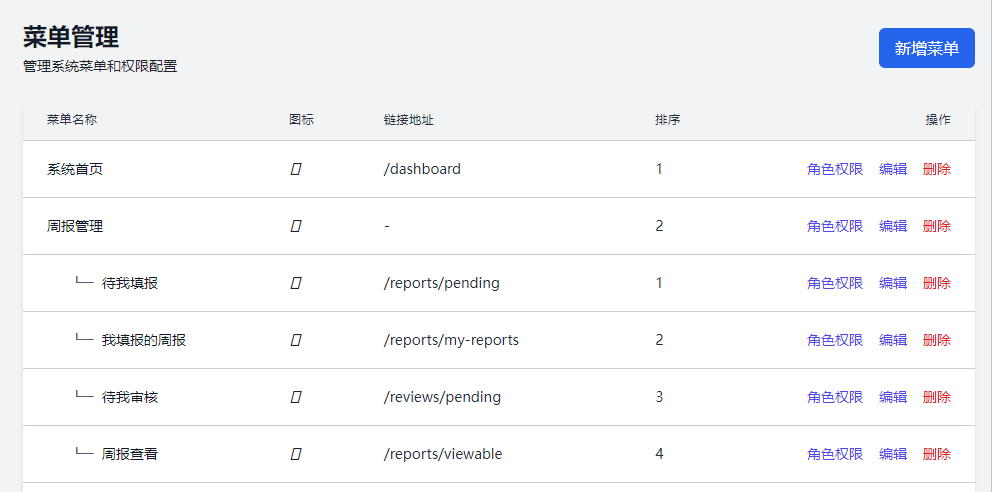Viewport: 992px width, 492px height.
Task: Click the 排序 column header
Action: [x=667, y=120]
